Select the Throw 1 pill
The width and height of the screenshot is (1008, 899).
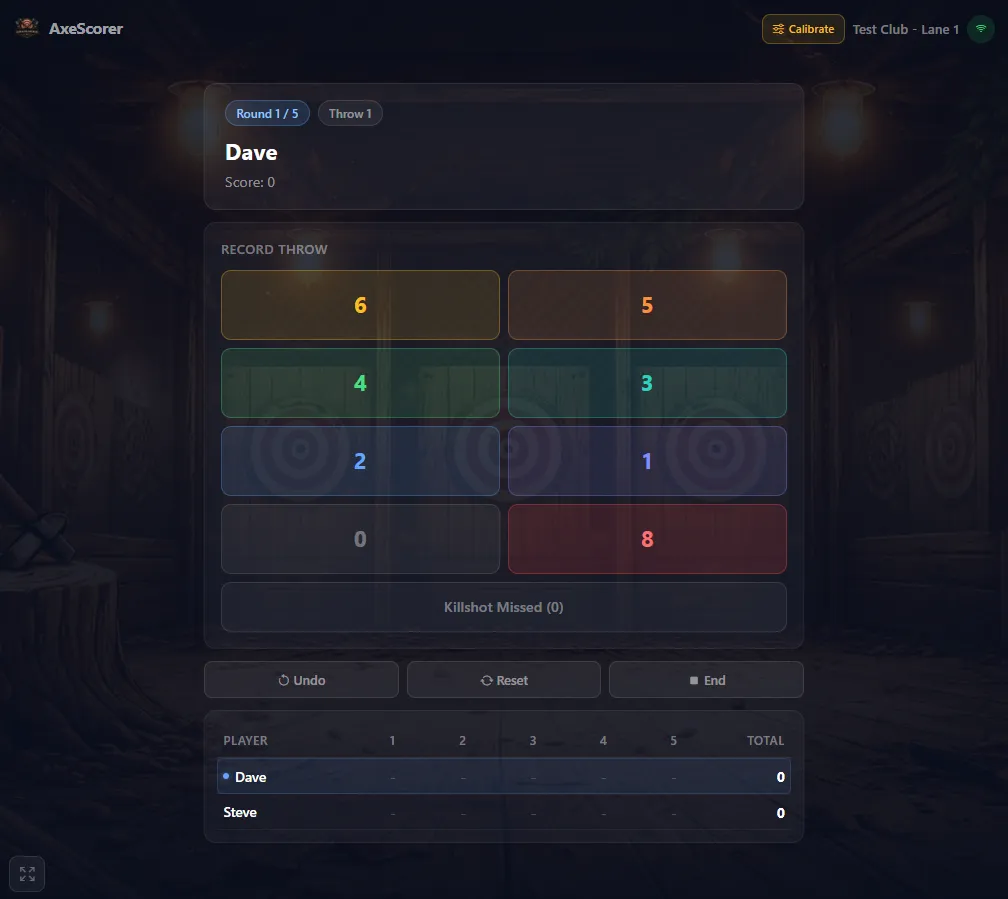point(350,113)
